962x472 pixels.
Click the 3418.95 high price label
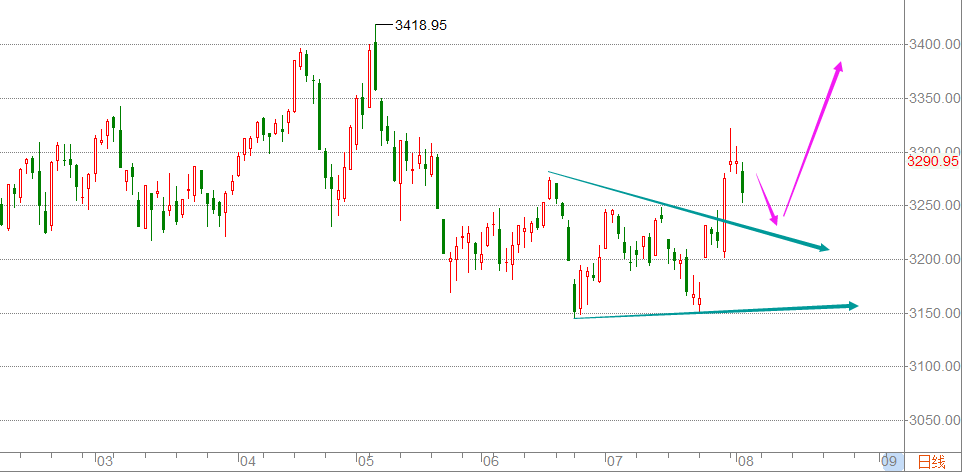click(x=421, y=26)
